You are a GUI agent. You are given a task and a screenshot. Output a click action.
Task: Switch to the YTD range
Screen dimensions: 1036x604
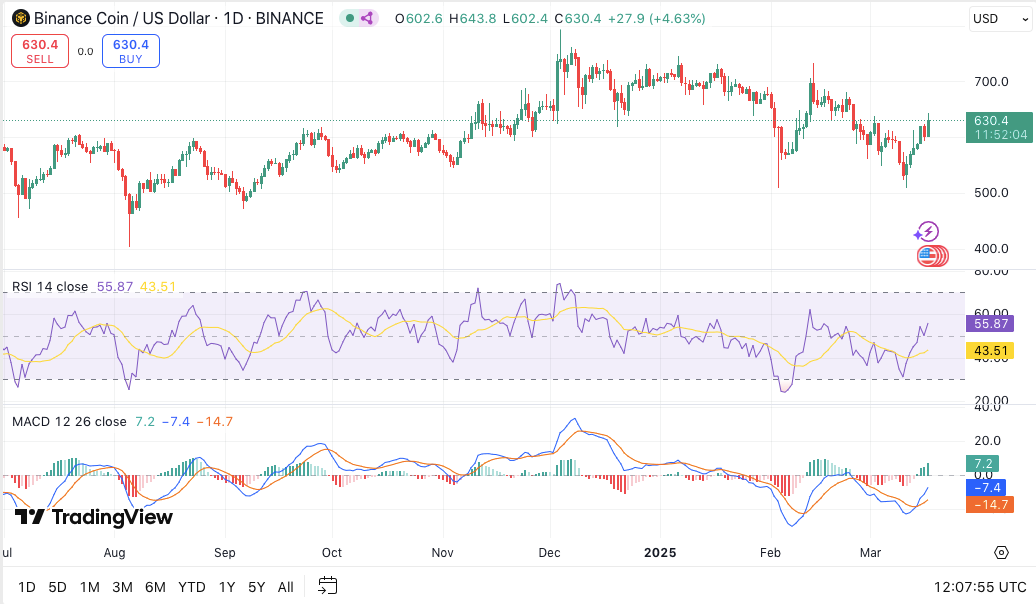click(191, 587)
